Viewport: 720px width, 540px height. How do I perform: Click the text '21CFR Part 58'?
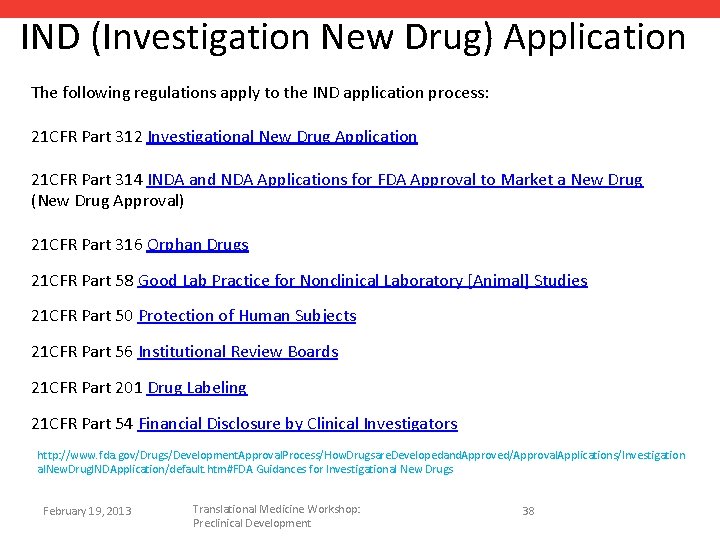point(82,281)
